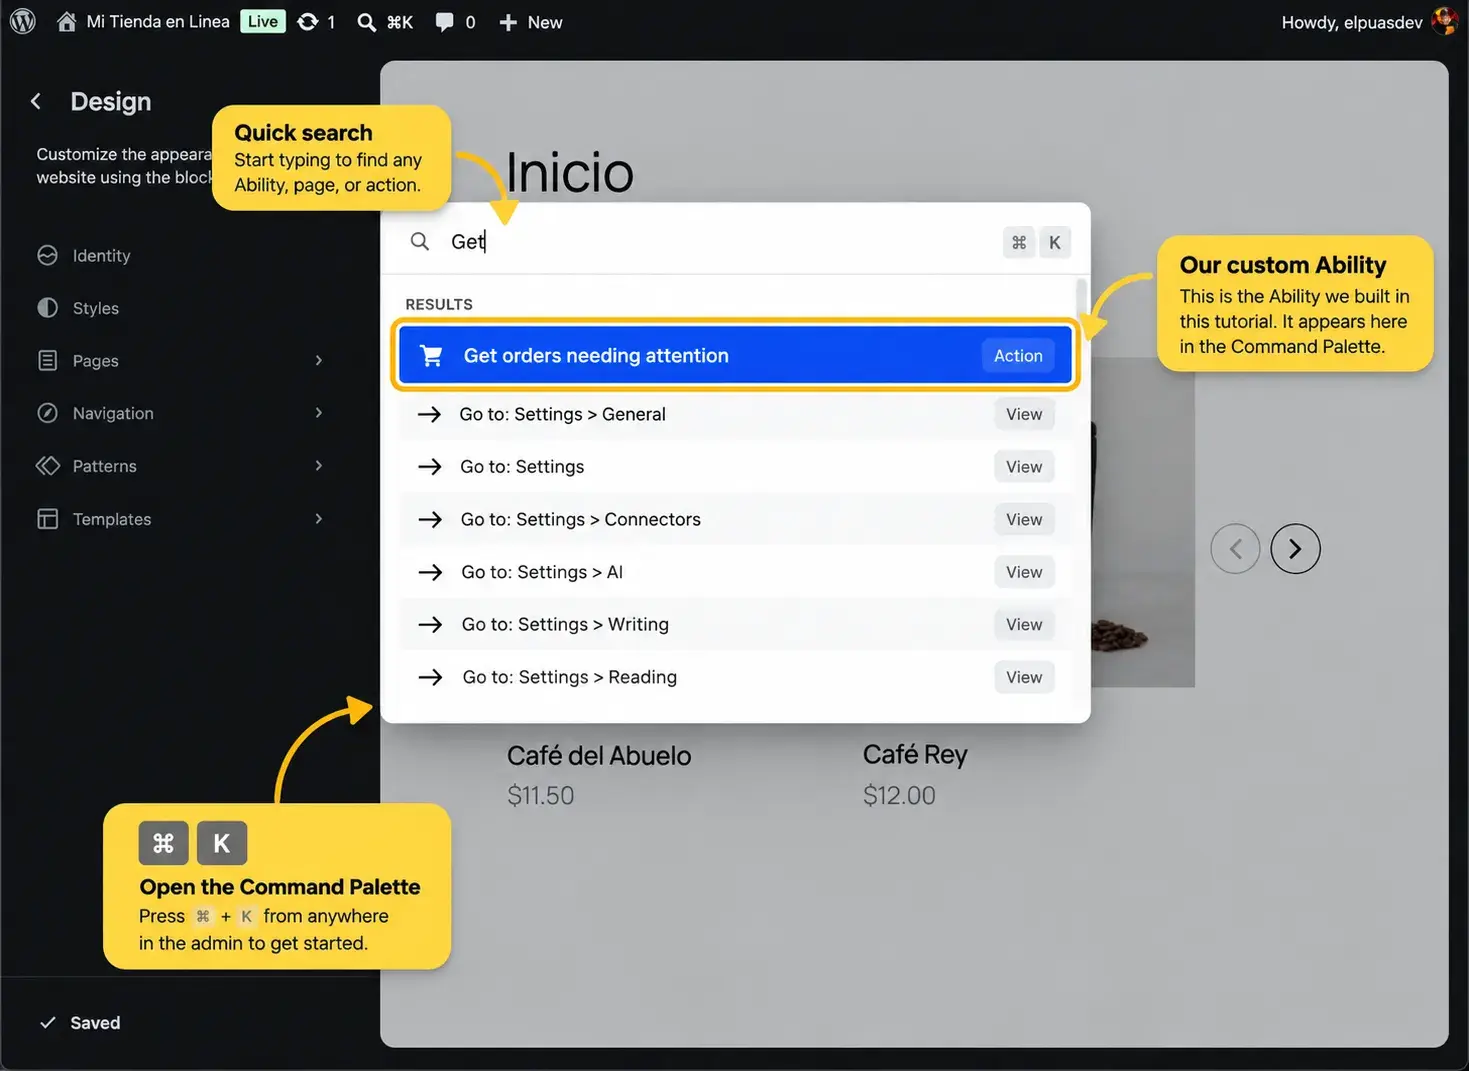Select Get orders needing attention result
This screenshot has width=1469, height=1071.
(x=735, y=355)
